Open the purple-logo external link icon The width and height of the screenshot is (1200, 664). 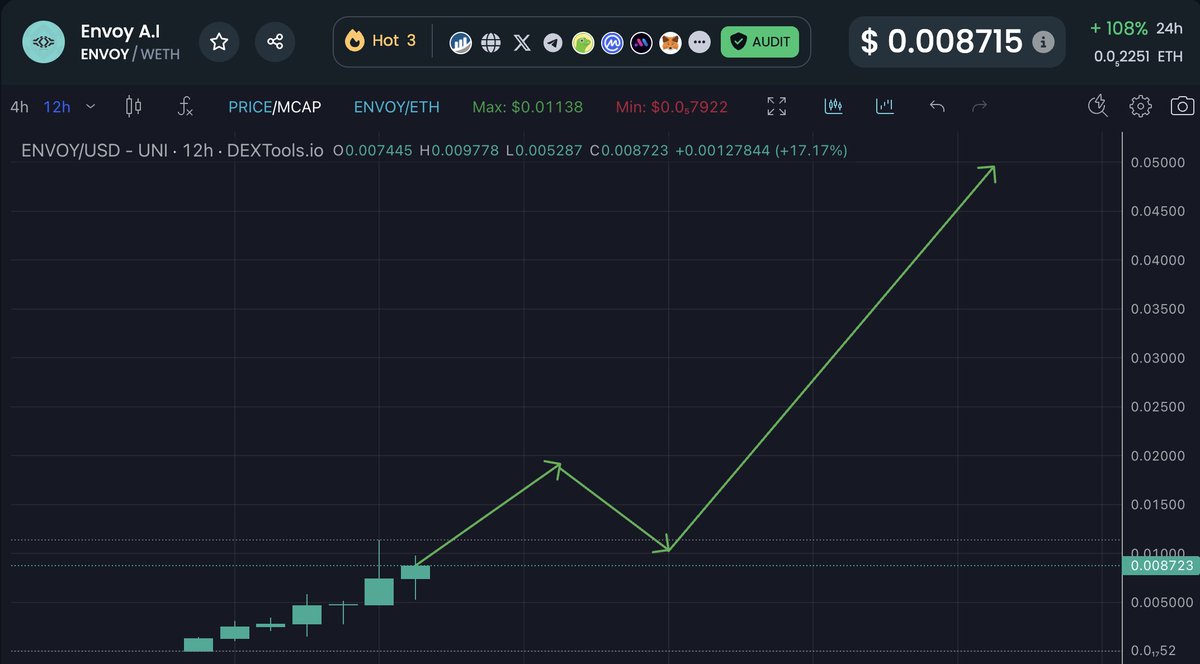pyautogui.click(x=641, y=43)
